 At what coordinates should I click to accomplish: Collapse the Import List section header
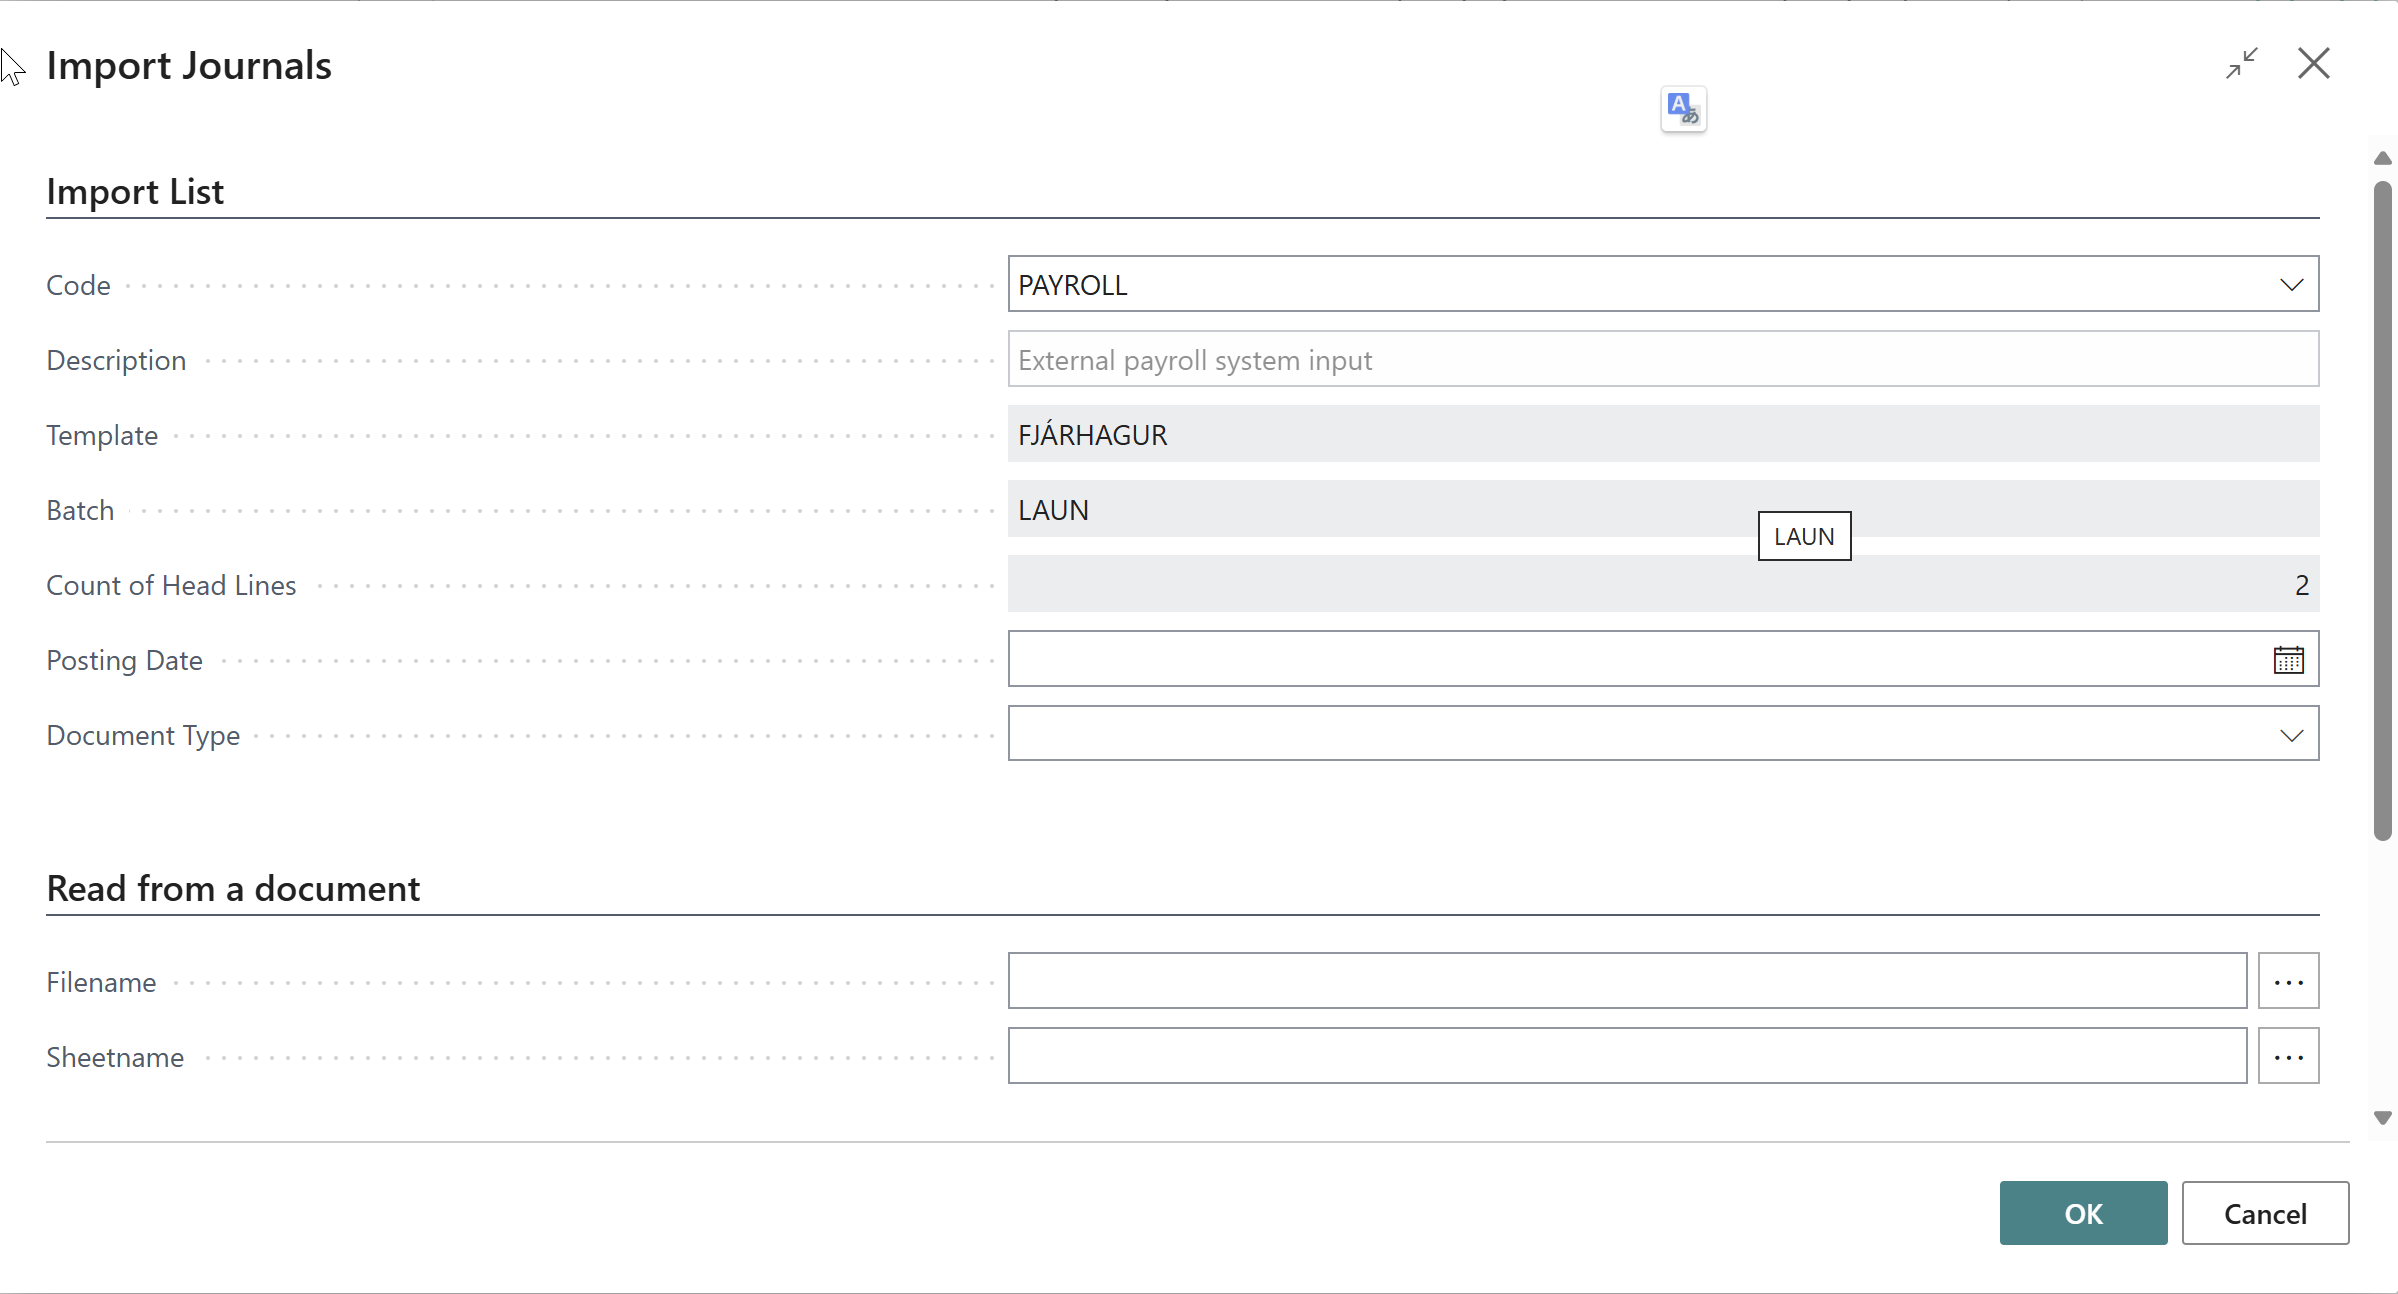(x=135, y=191)
